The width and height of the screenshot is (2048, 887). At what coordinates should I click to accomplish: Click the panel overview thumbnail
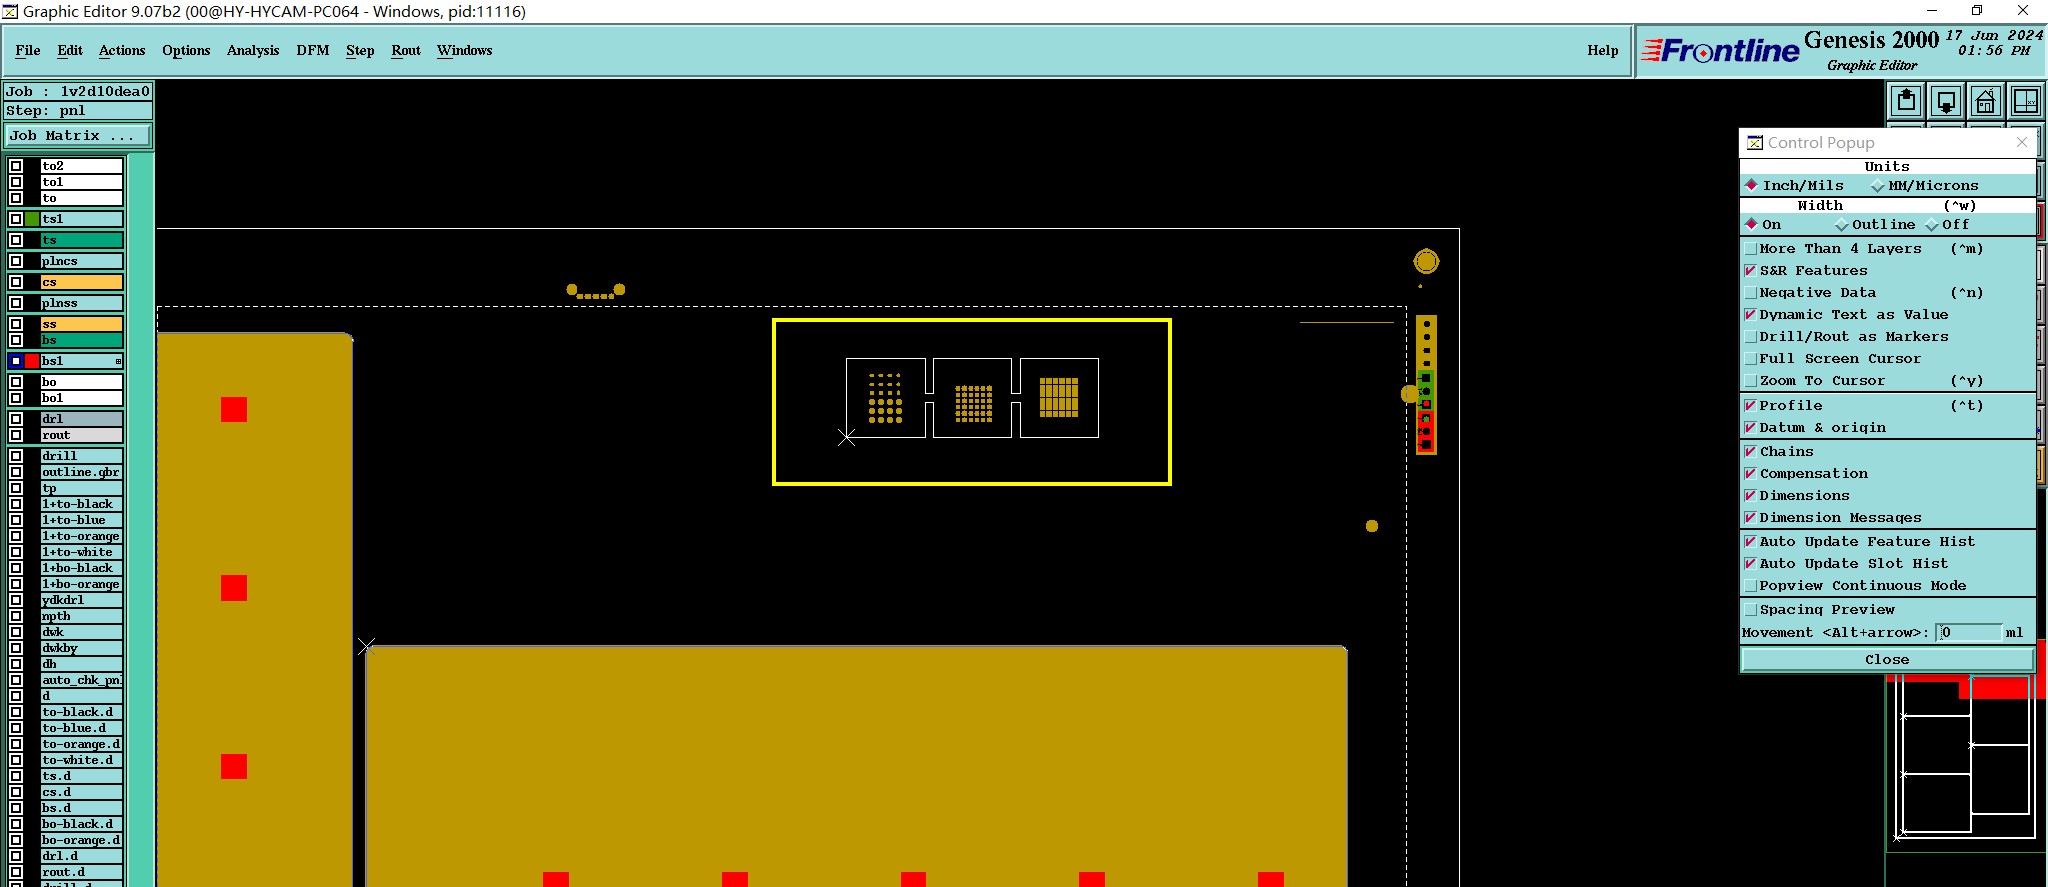[x=1966, y=765]
